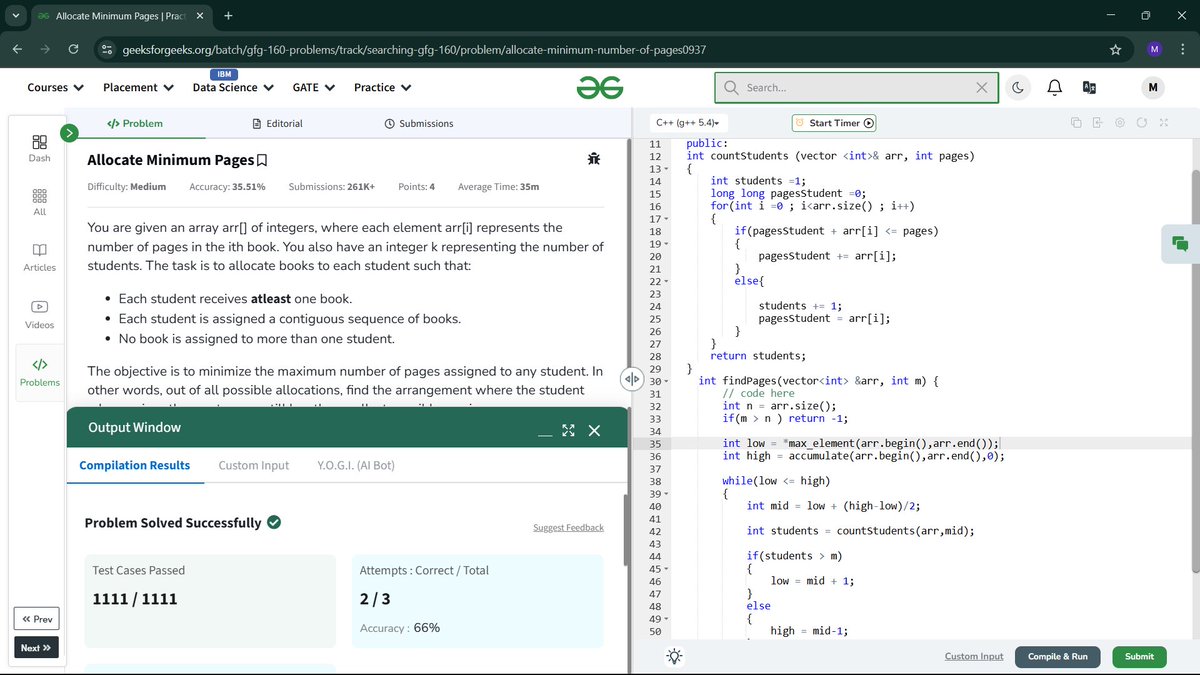Viewport: 1200px width, 675px height.
Task: Open Articles in the left sidebar
Action: click(40, 257)
